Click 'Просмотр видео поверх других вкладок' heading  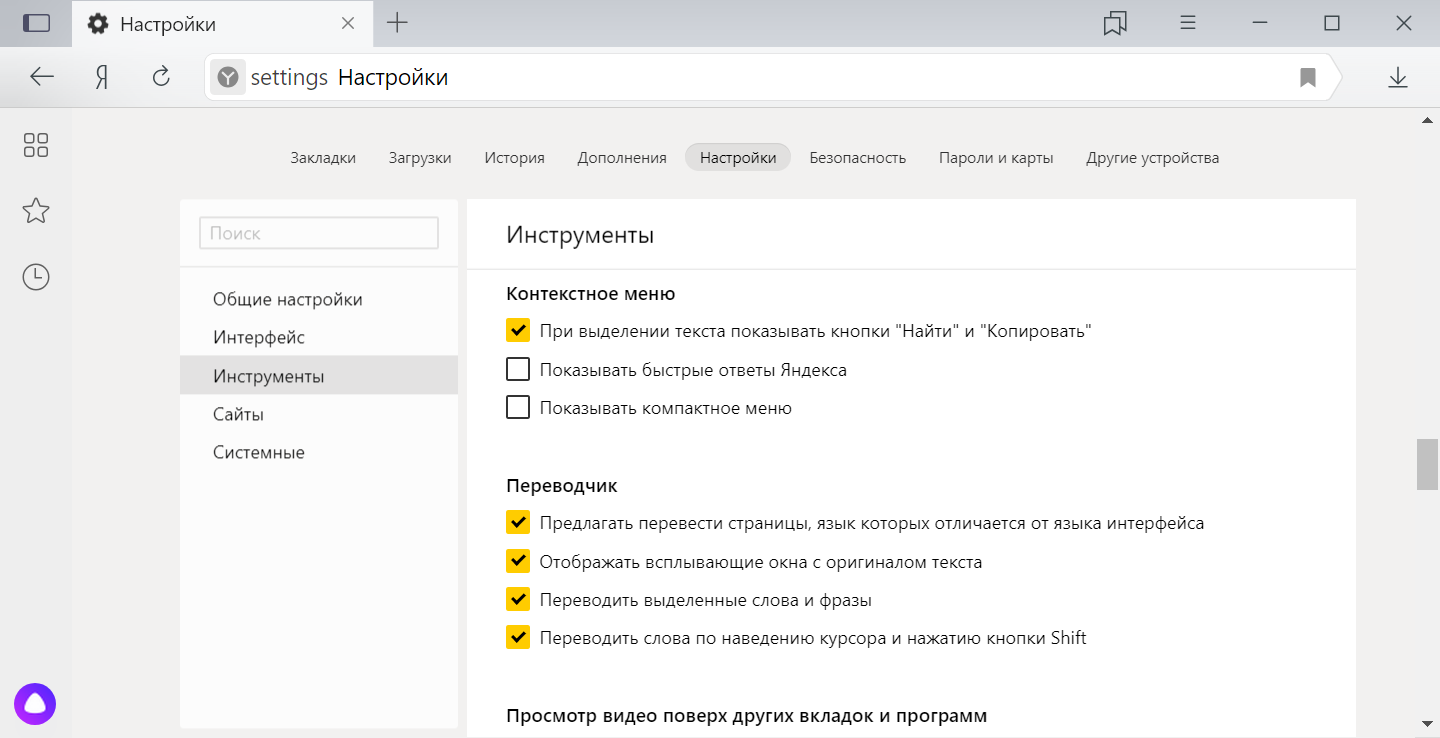(747, 716)
